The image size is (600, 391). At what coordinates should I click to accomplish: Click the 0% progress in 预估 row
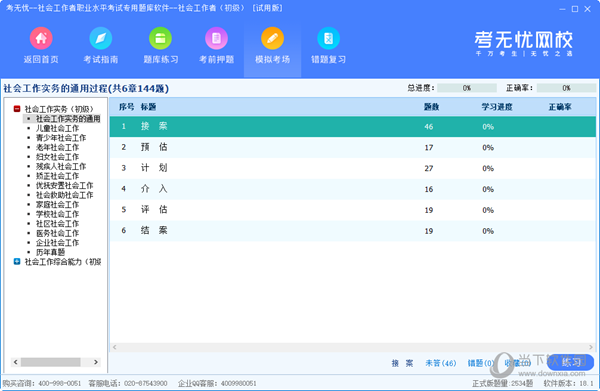click(x=488, y=148)
